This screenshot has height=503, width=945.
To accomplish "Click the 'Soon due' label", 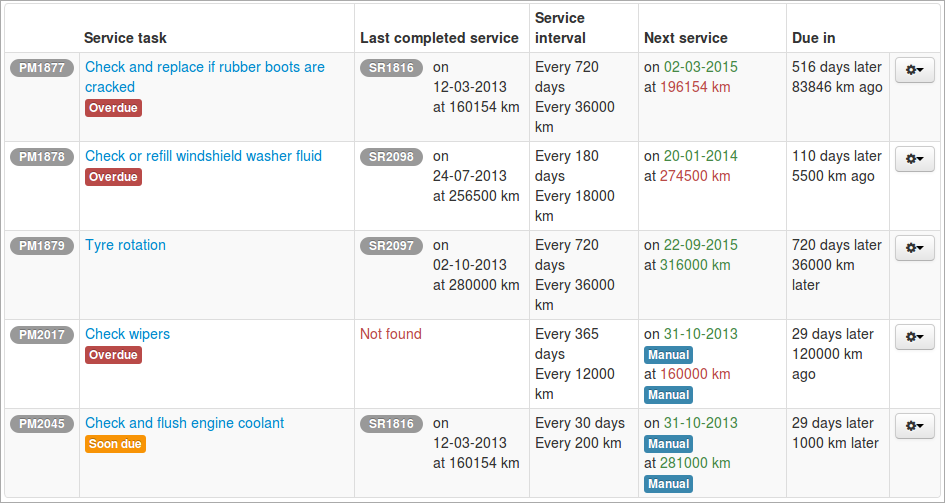I will point(115,444).
